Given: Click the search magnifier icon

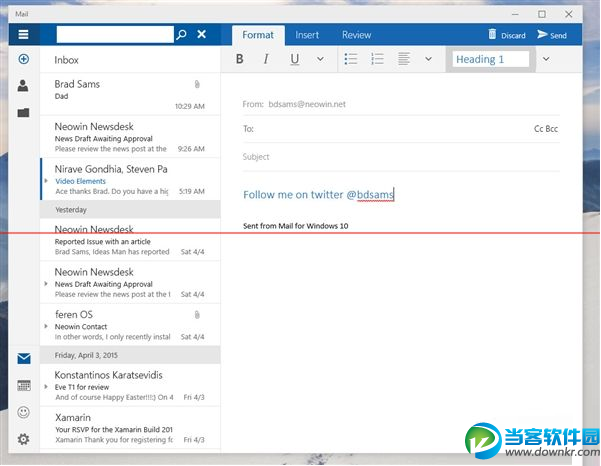Looking at the screenshot, I should [181, 34].
